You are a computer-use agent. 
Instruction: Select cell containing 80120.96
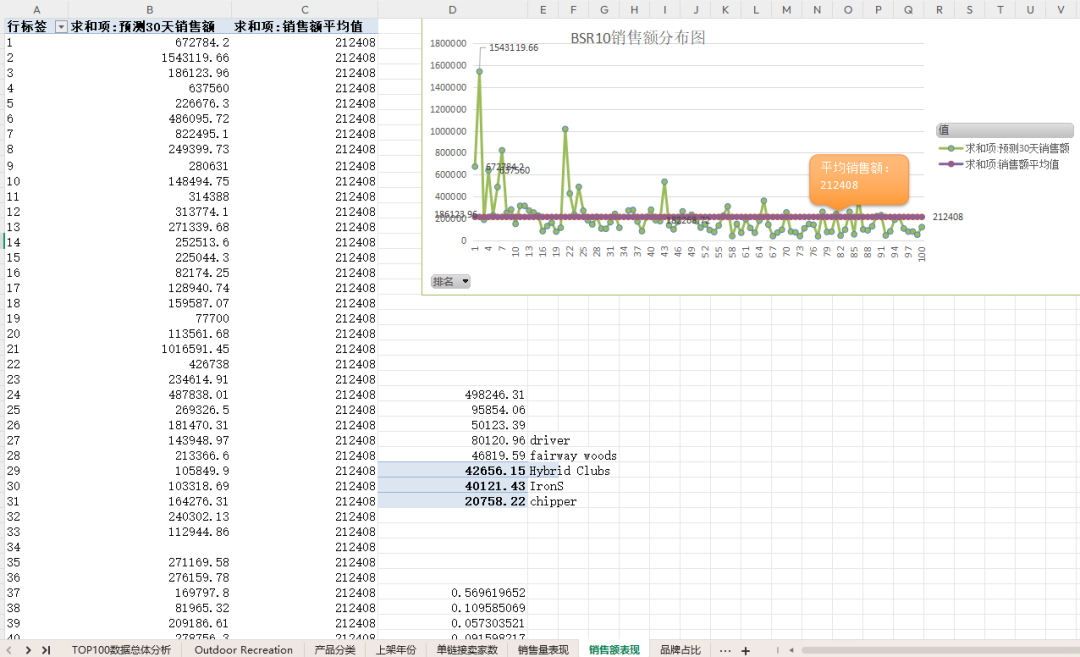click(x=453, y=440)
